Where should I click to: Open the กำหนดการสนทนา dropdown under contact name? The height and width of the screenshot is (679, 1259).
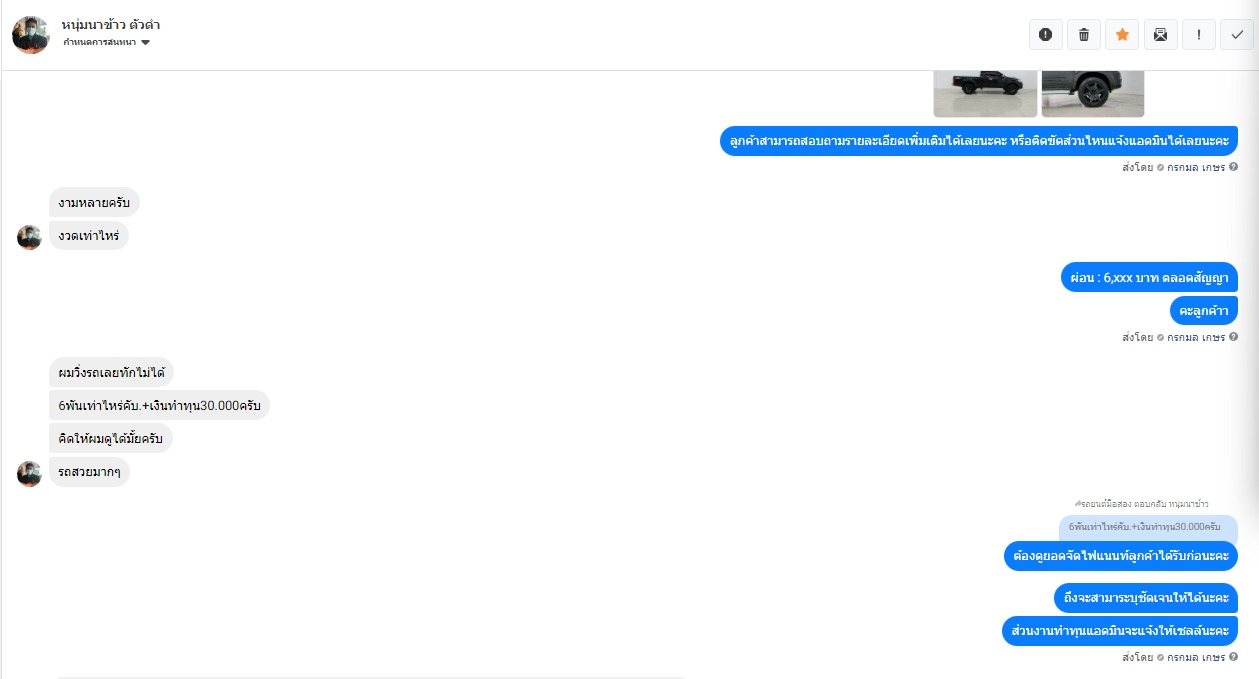pos(106,42)
